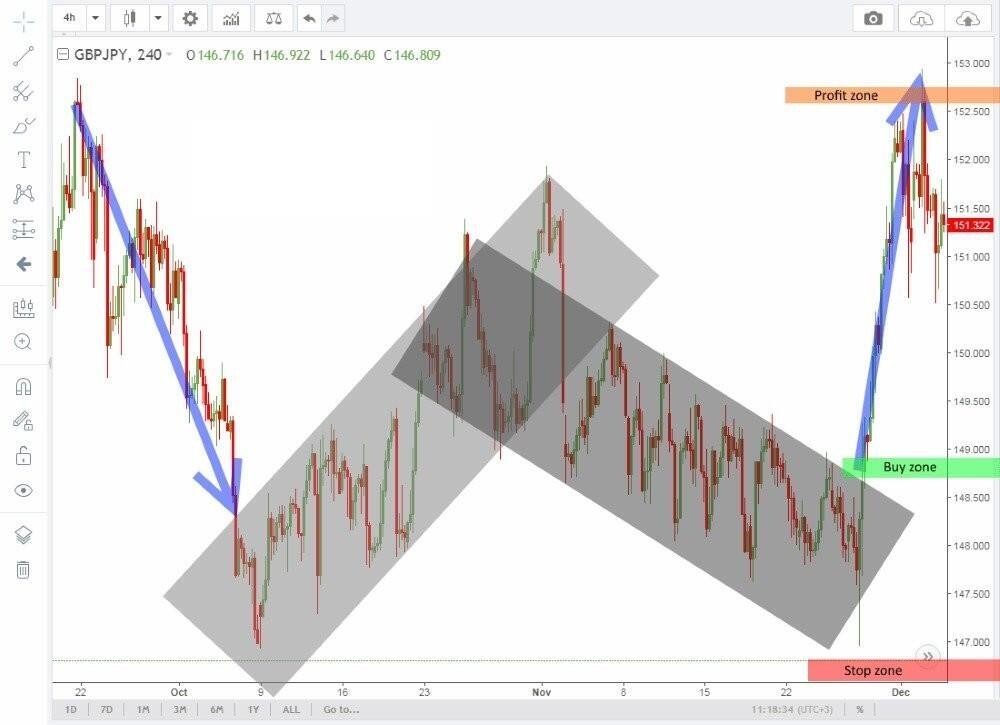Delete drawings with the trash icon

23,570
